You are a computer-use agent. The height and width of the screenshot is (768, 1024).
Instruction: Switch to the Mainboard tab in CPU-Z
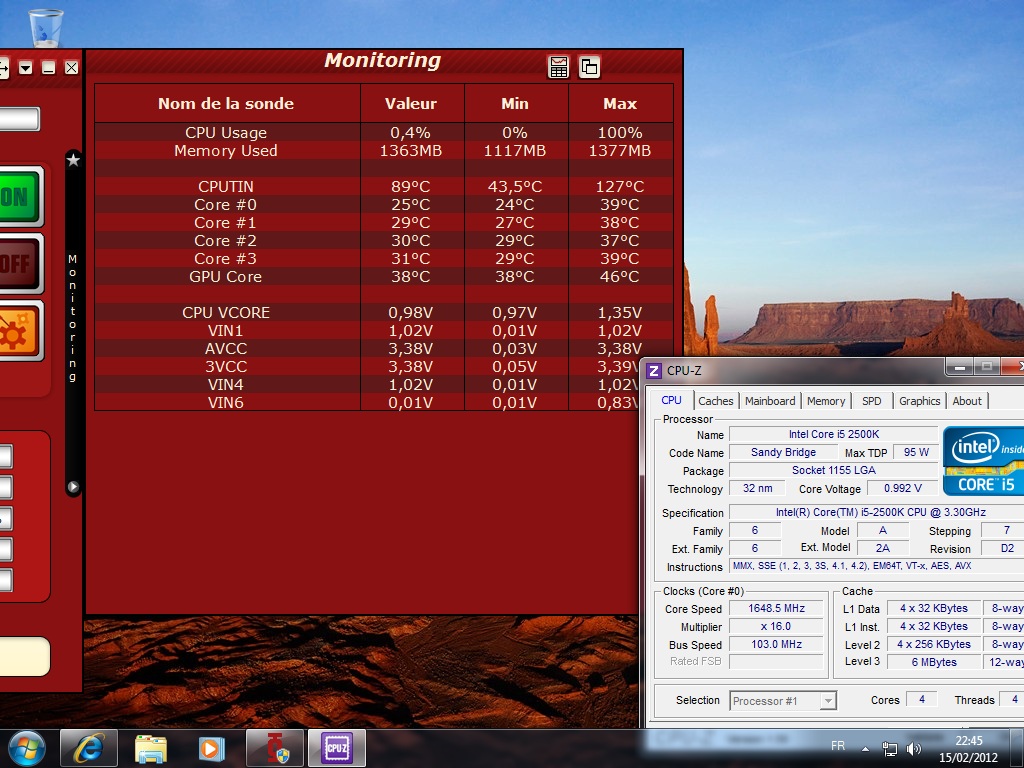click(x=770, y=401)
